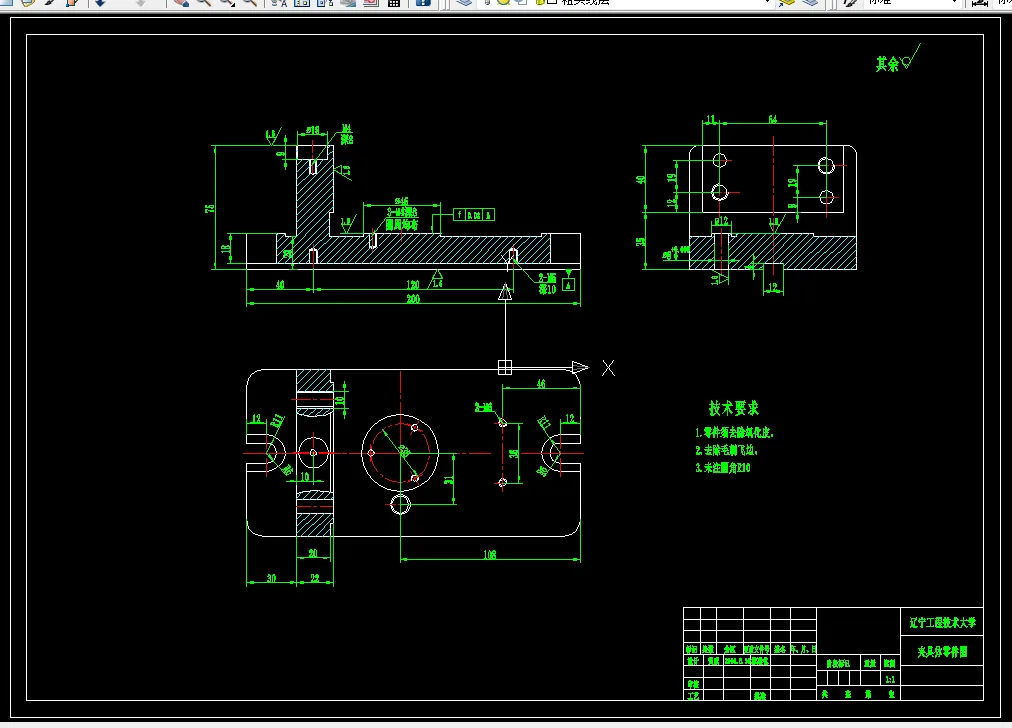Viewport: 1012px width, 728px height.
Task: Select technical note line 1 text
Action: pyautogui.click(x=734, y=432)
